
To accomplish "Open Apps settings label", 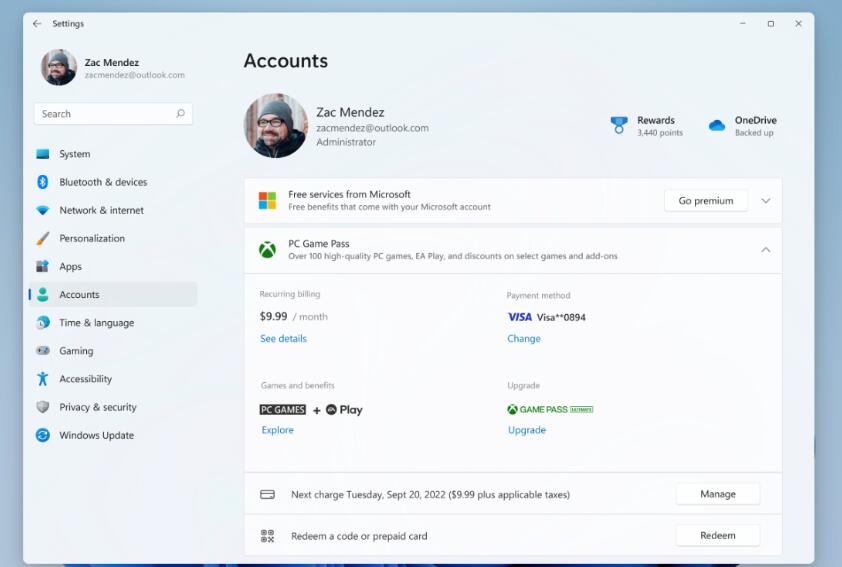I will tap(70, 266).
